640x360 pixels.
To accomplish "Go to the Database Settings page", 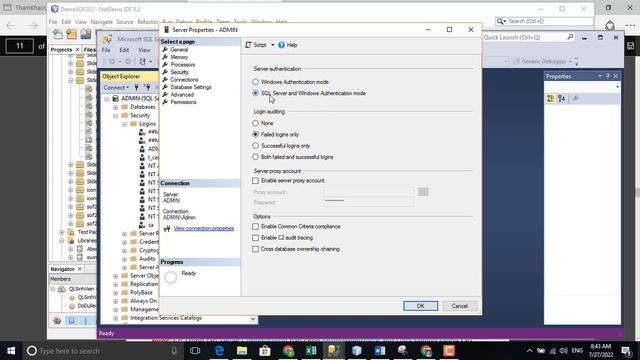I will 191,87.
